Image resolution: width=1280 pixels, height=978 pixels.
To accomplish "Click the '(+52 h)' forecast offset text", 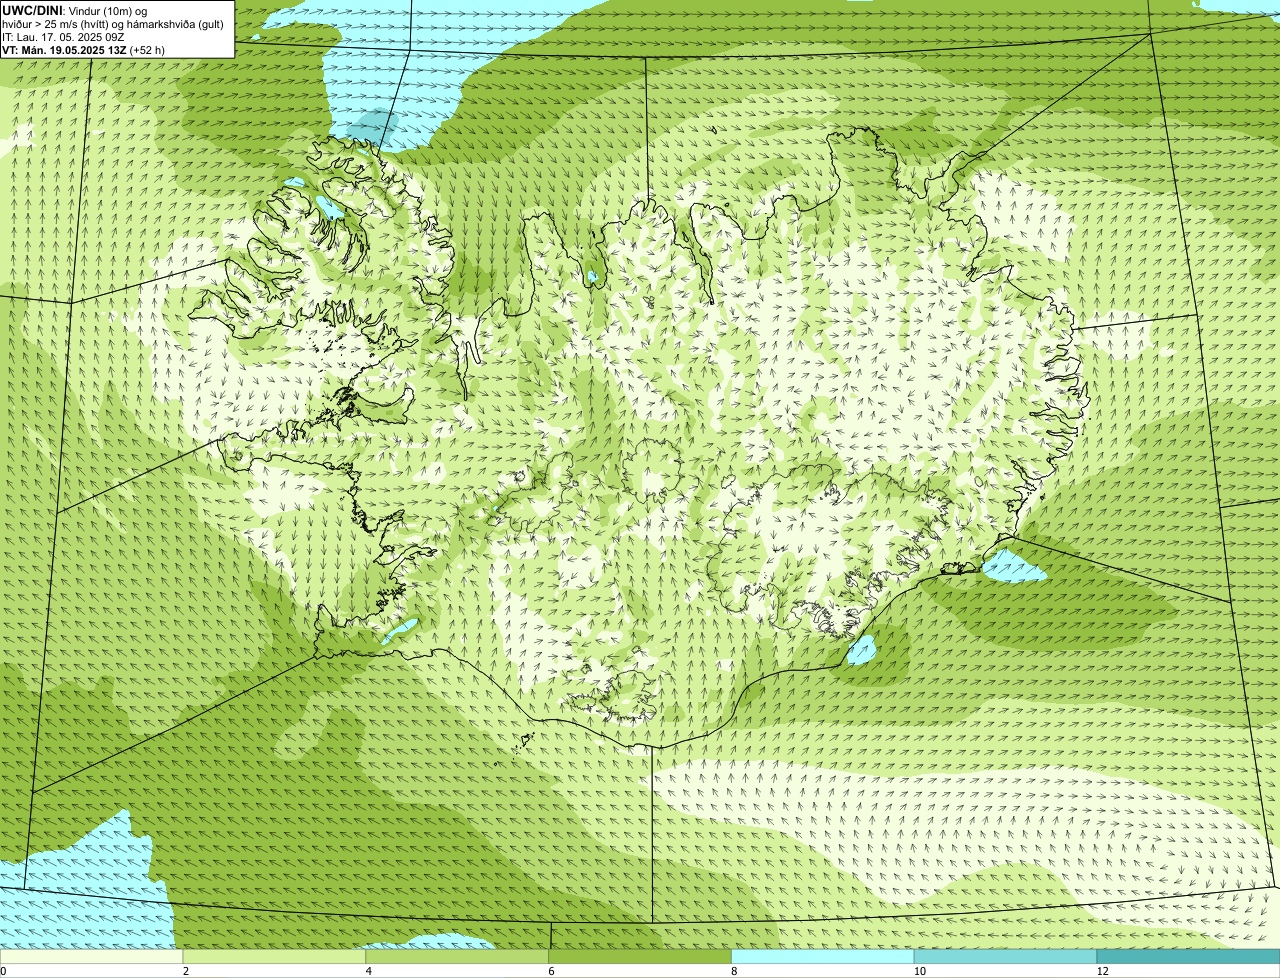I will pos(147,50).
